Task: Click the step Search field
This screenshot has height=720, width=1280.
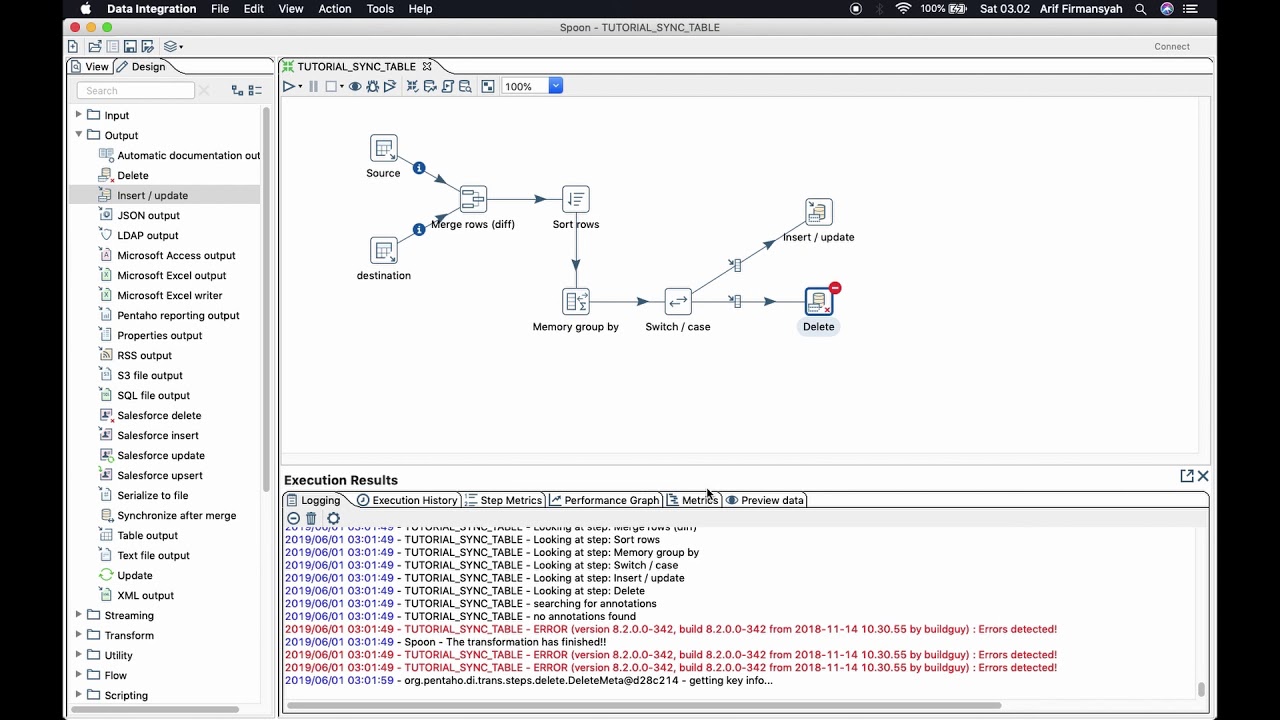Action: pyautogui.click(x=136, y=90)
